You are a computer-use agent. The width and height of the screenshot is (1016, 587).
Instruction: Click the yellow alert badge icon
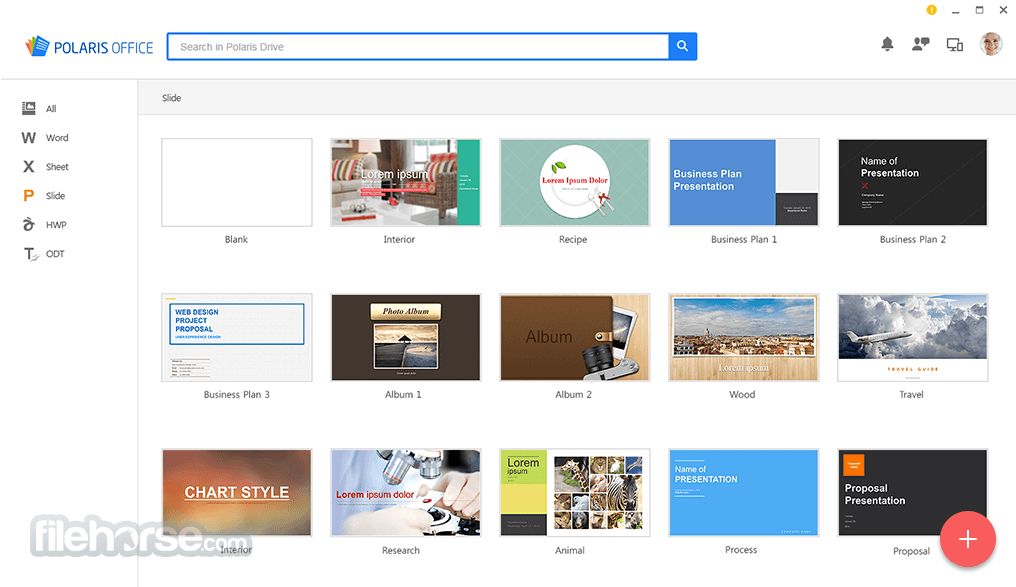[932, 10]
